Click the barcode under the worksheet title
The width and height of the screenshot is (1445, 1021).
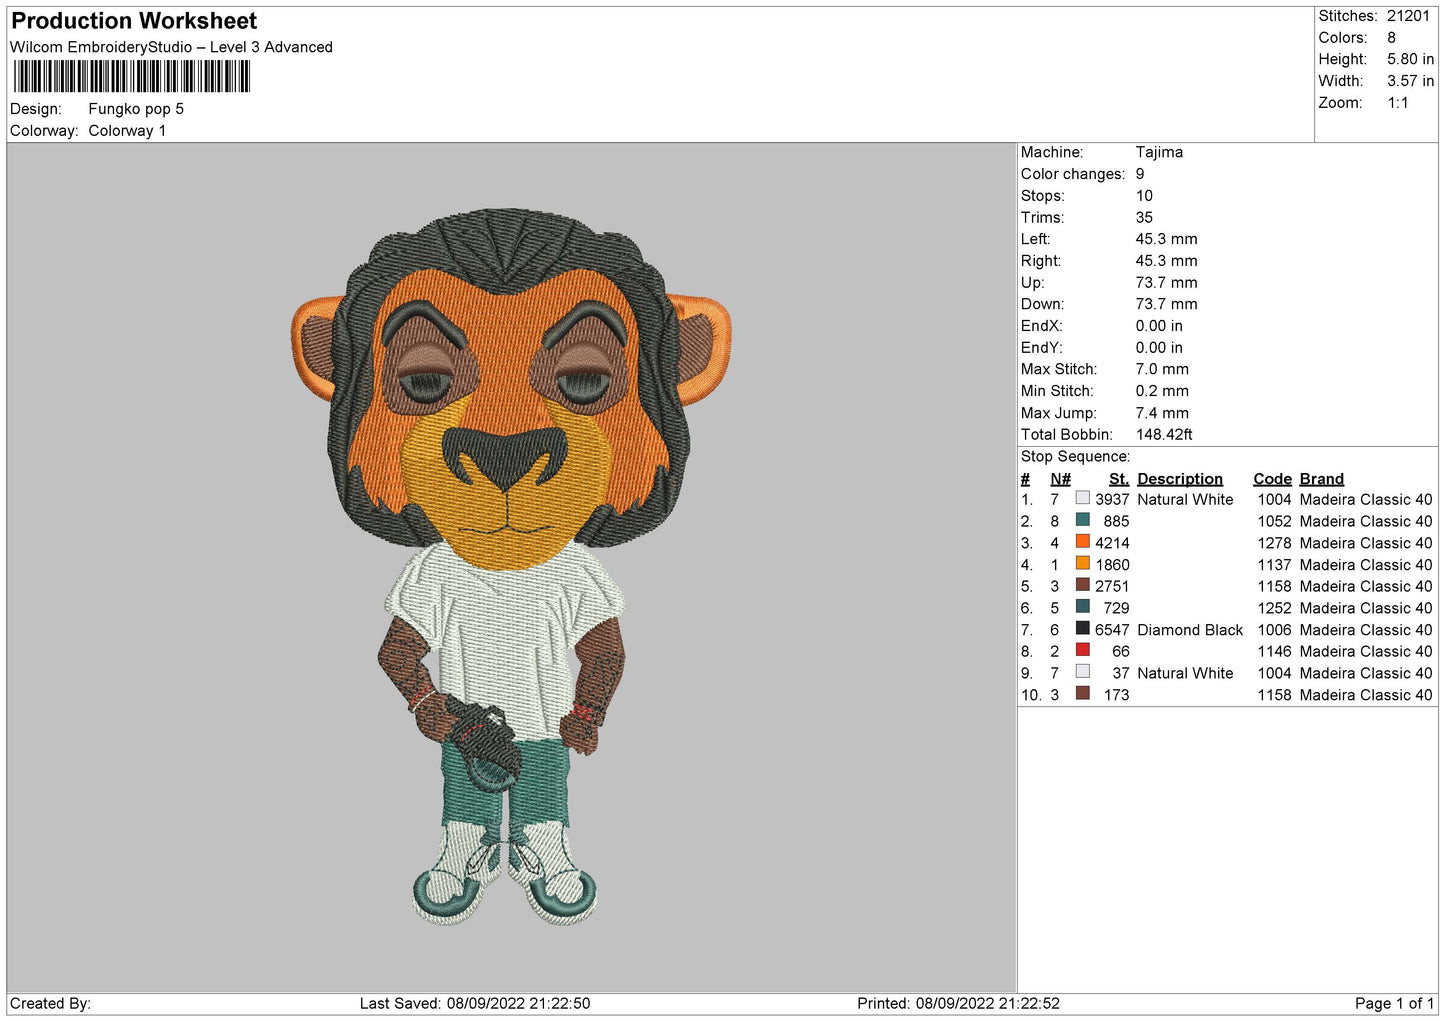tap(131, 77)
